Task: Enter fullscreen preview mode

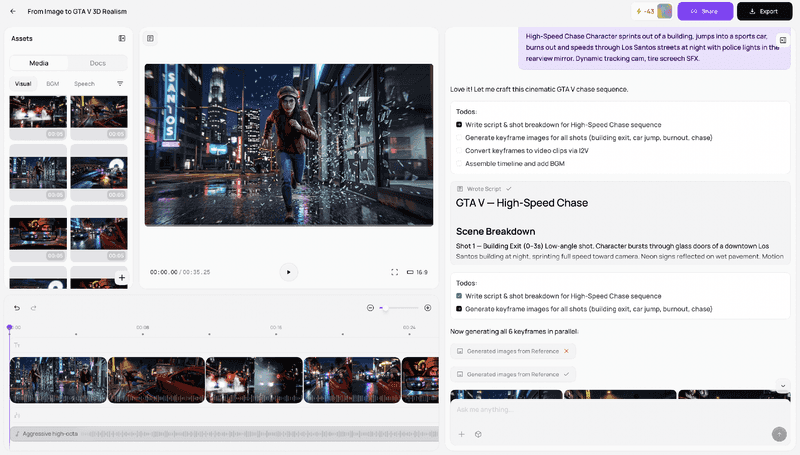Action: [394, 272]
